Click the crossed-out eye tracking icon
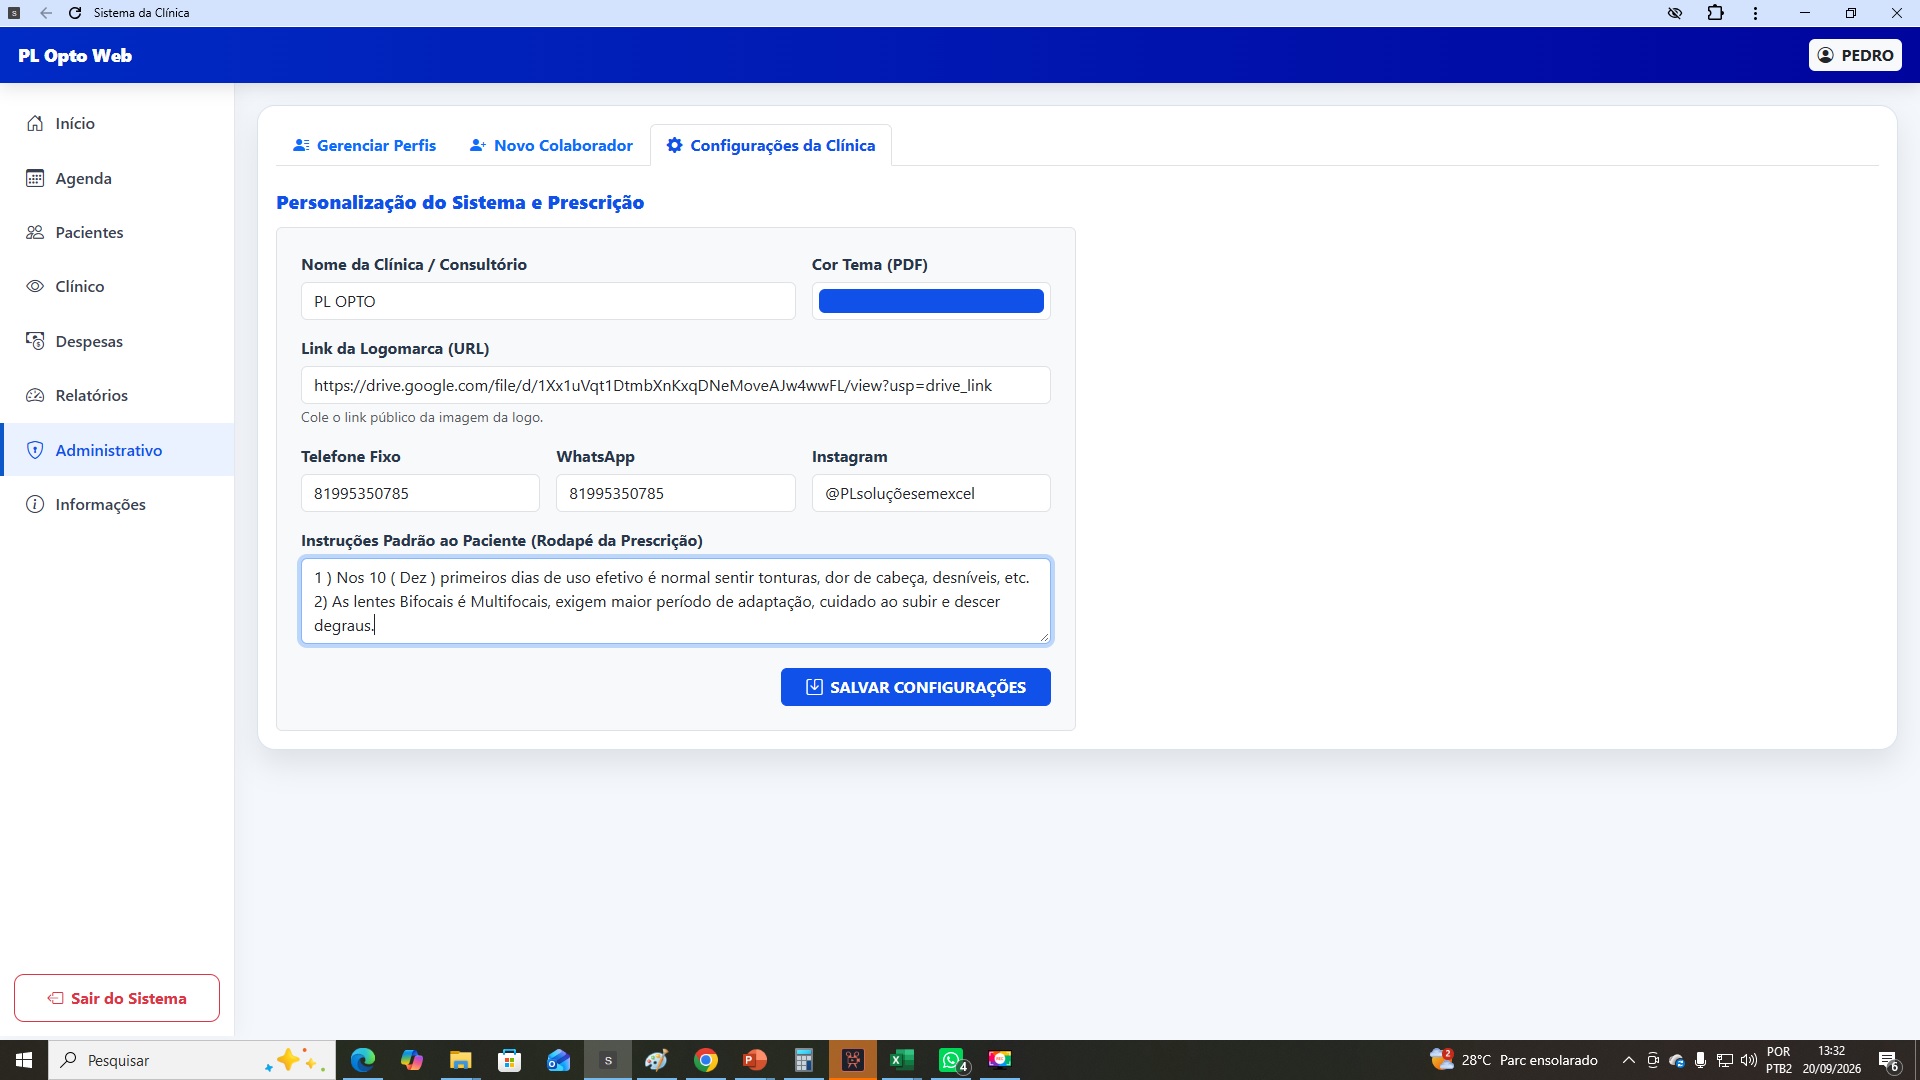This screenshot has height=1080, width=1920. point(1675,13)
